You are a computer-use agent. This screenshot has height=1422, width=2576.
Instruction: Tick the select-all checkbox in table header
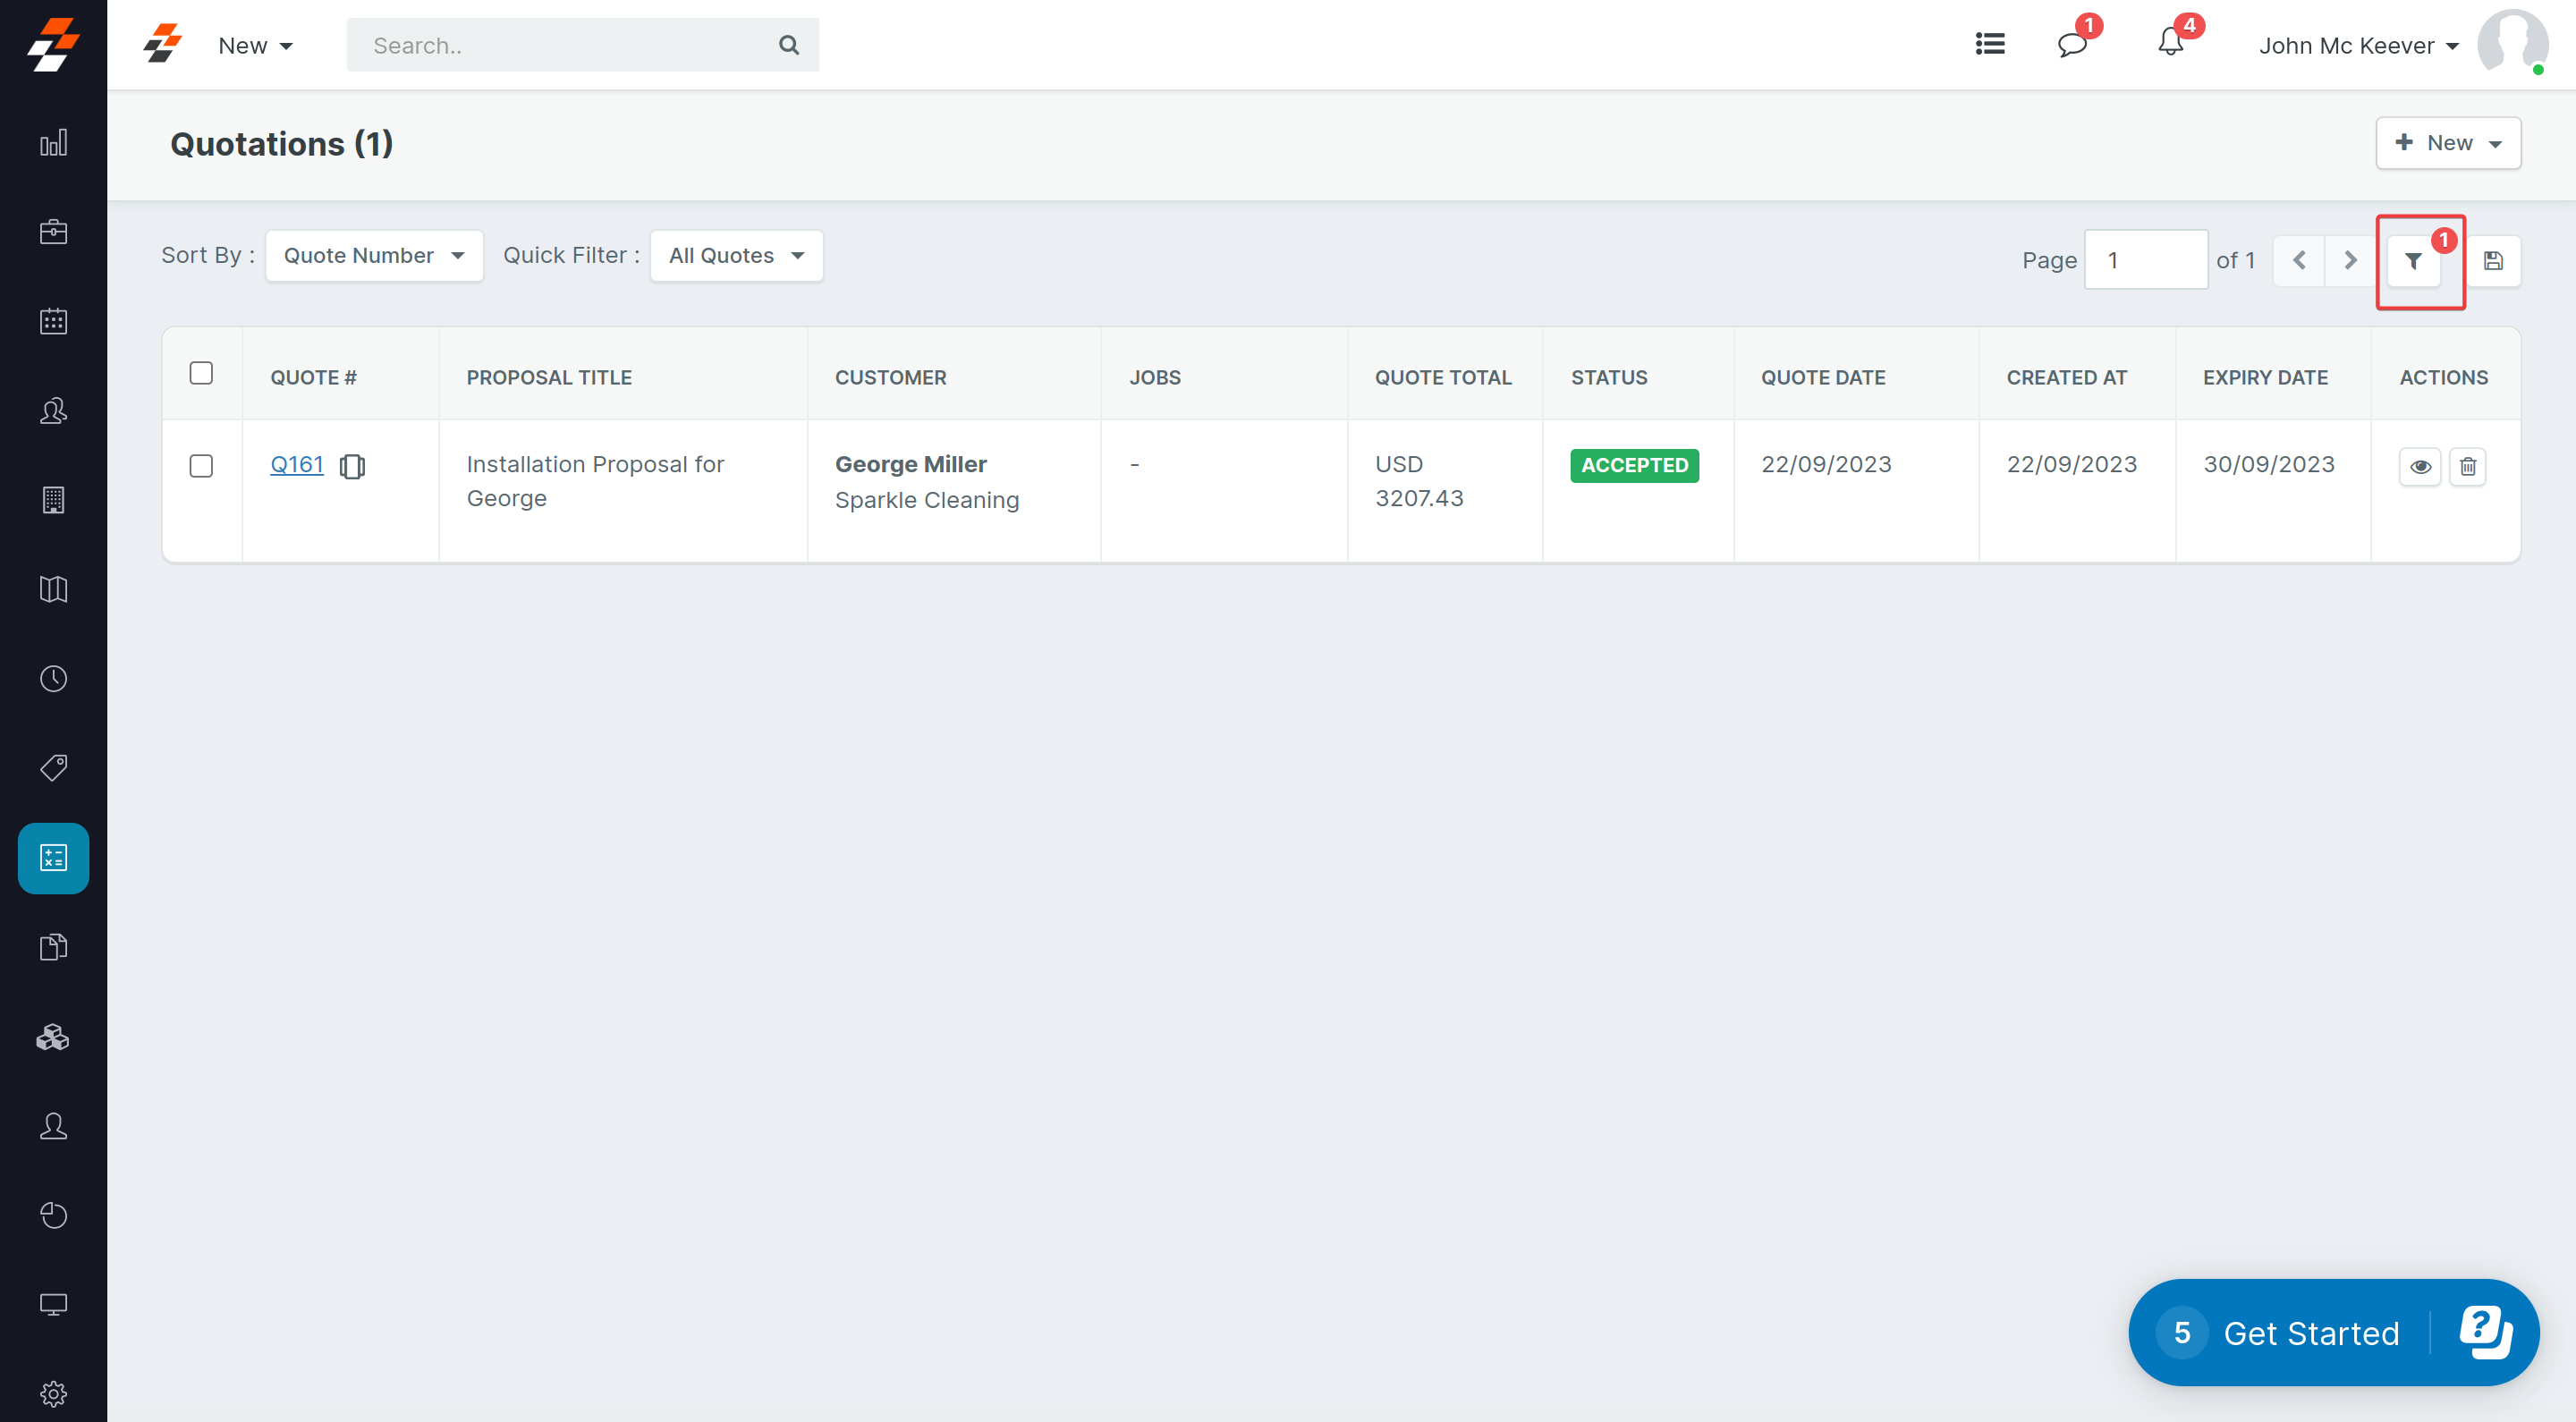point(201,373)
